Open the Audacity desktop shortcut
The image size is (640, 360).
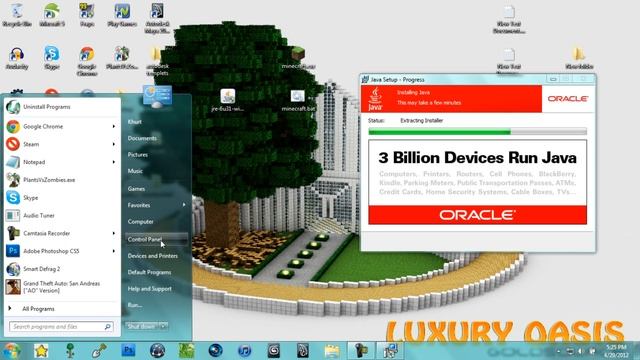tap(17, 58)
